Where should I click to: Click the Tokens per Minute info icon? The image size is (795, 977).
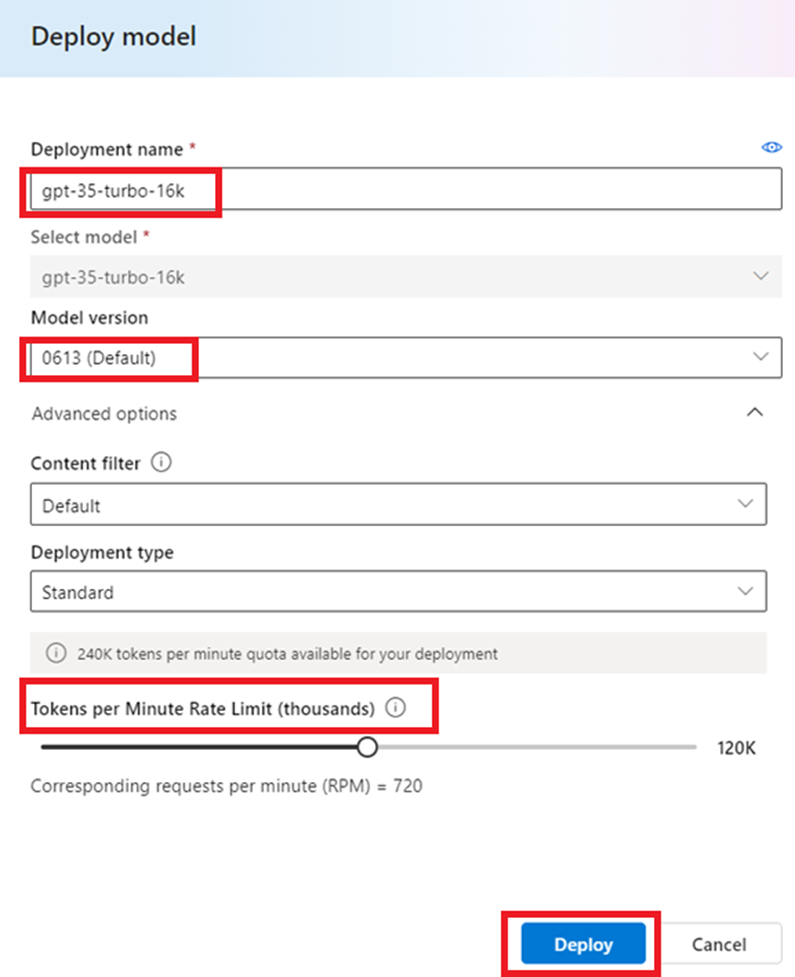(x=395, y=708)
